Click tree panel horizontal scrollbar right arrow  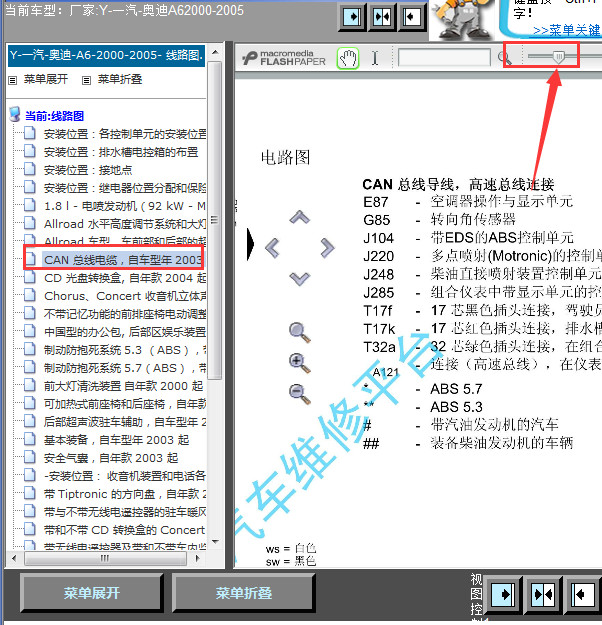198,558
